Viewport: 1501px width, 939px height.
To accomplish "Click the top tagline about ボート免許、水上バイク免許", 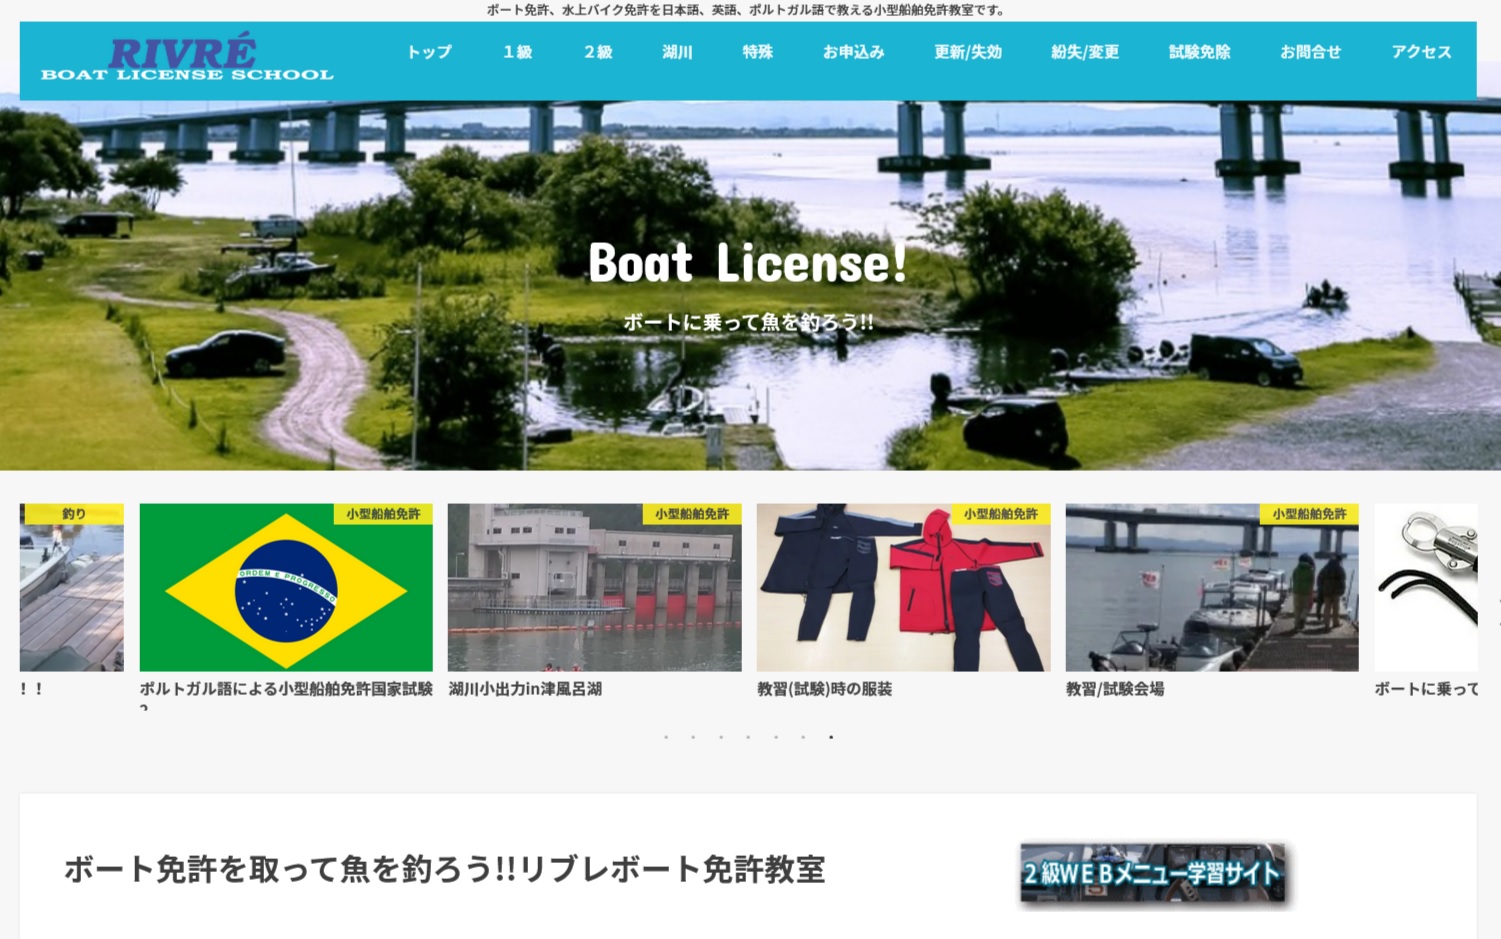I will pos(747,10).
